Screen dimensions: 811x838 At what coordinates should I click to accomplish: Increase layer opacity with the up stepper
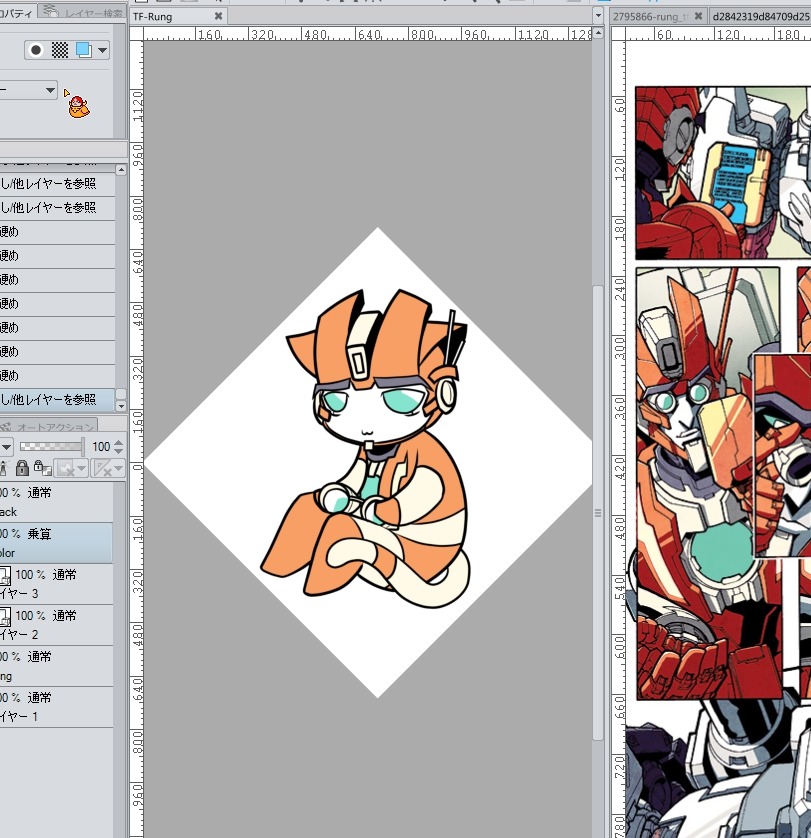(119, 443)
